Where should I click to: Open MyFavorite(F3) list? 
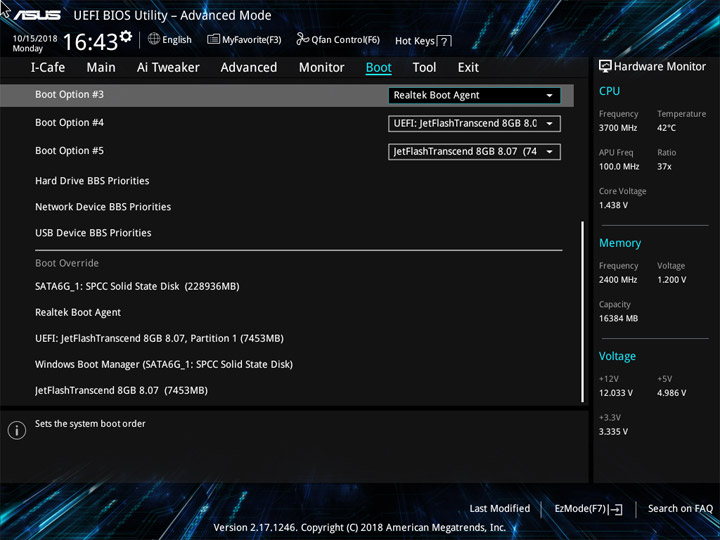pos(244,40)
